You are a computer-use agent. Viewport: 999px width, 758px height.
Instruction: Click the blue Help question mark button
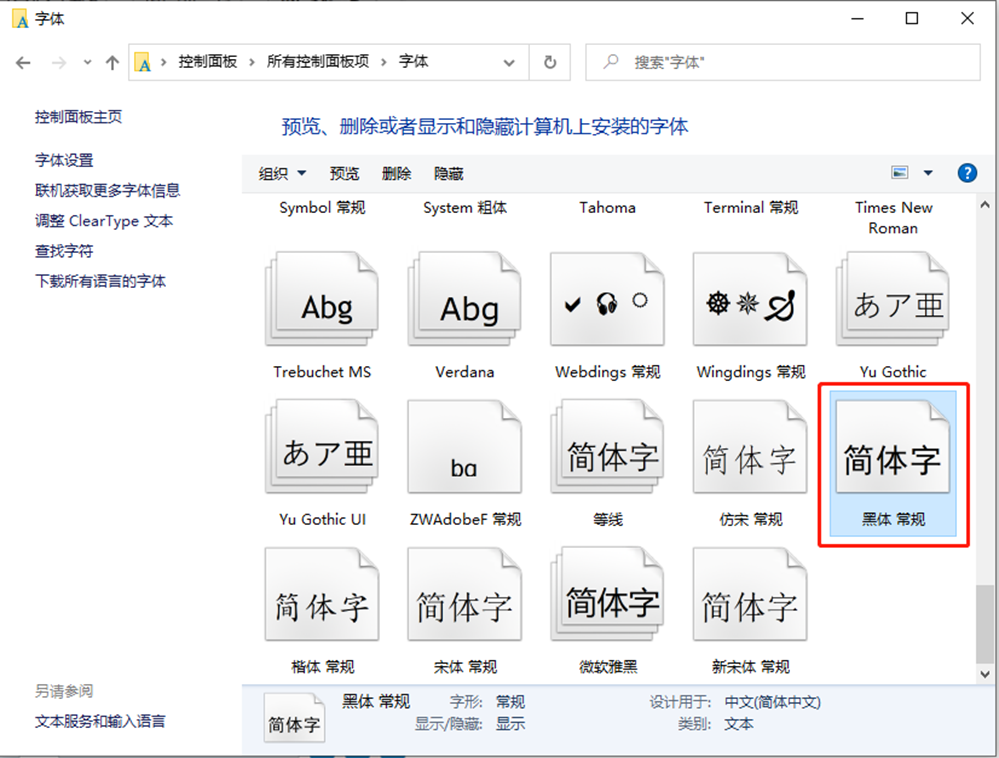point(966,172)
